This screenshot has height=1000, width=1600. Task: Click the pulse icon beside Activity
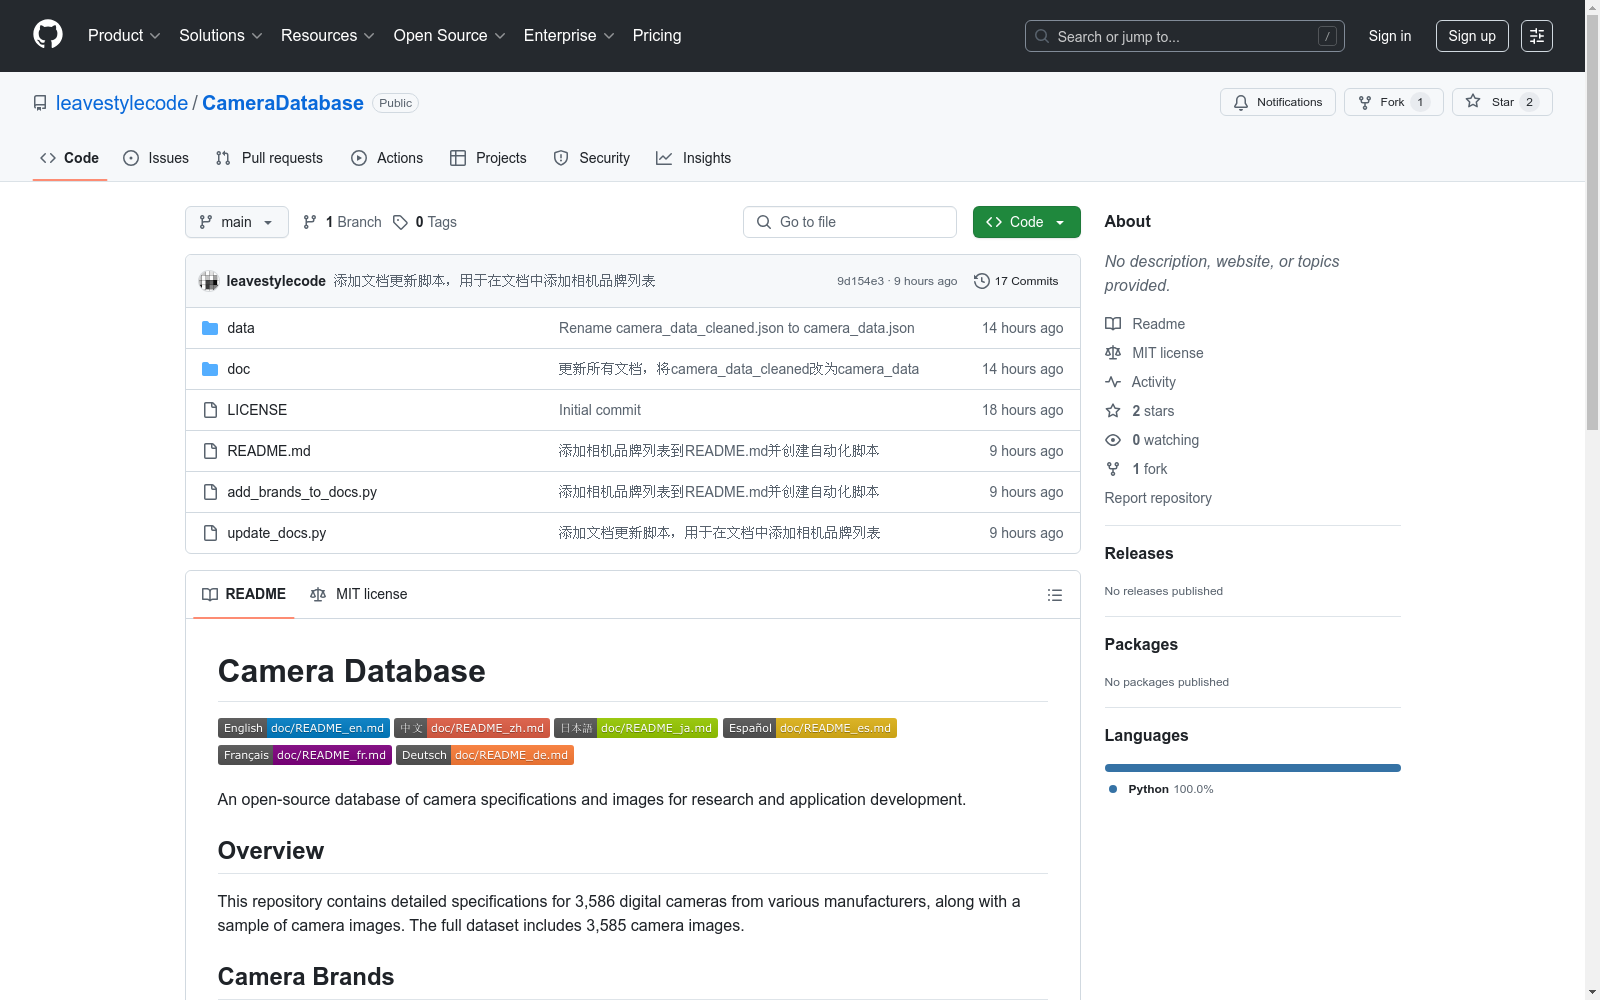pyautogui.click(x=1113, y=382)
